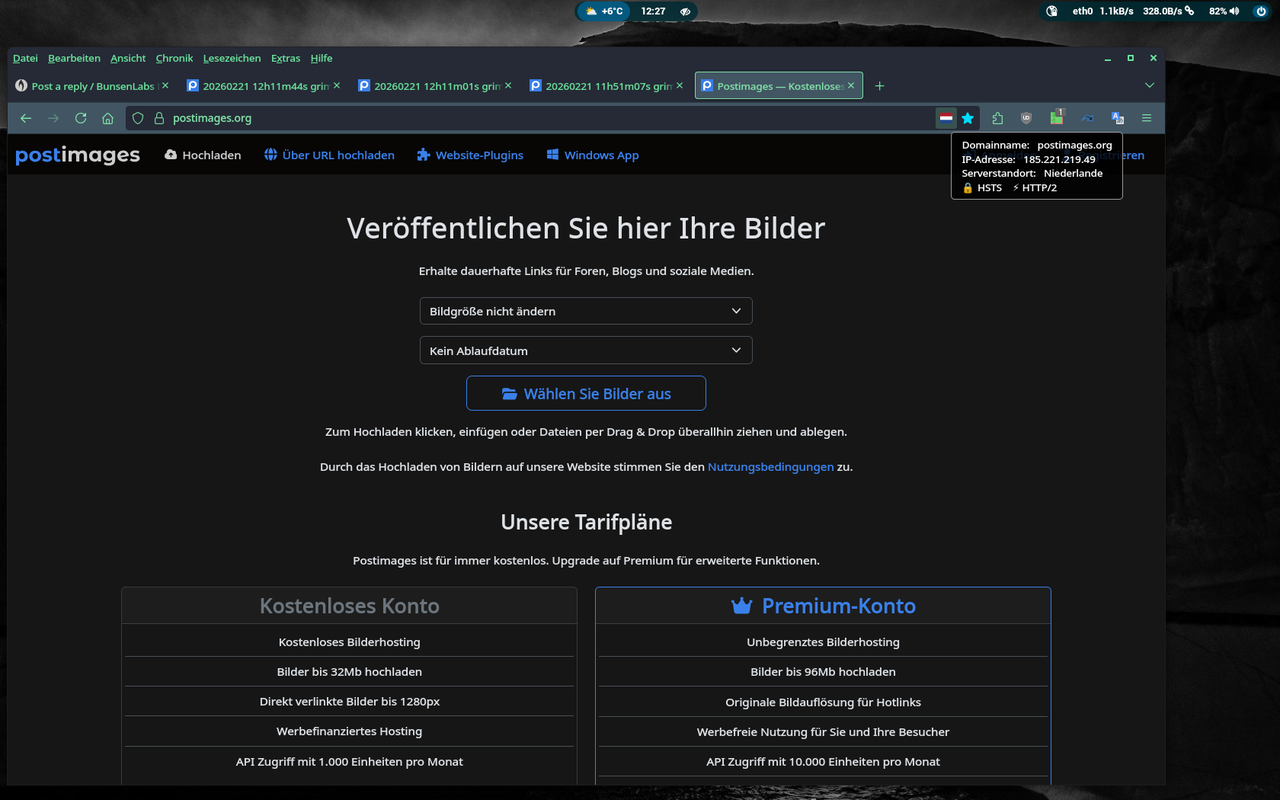Open Über URL hochladen
The image size is (1280, 800).
pyautogui.click(x=329, y=155)
